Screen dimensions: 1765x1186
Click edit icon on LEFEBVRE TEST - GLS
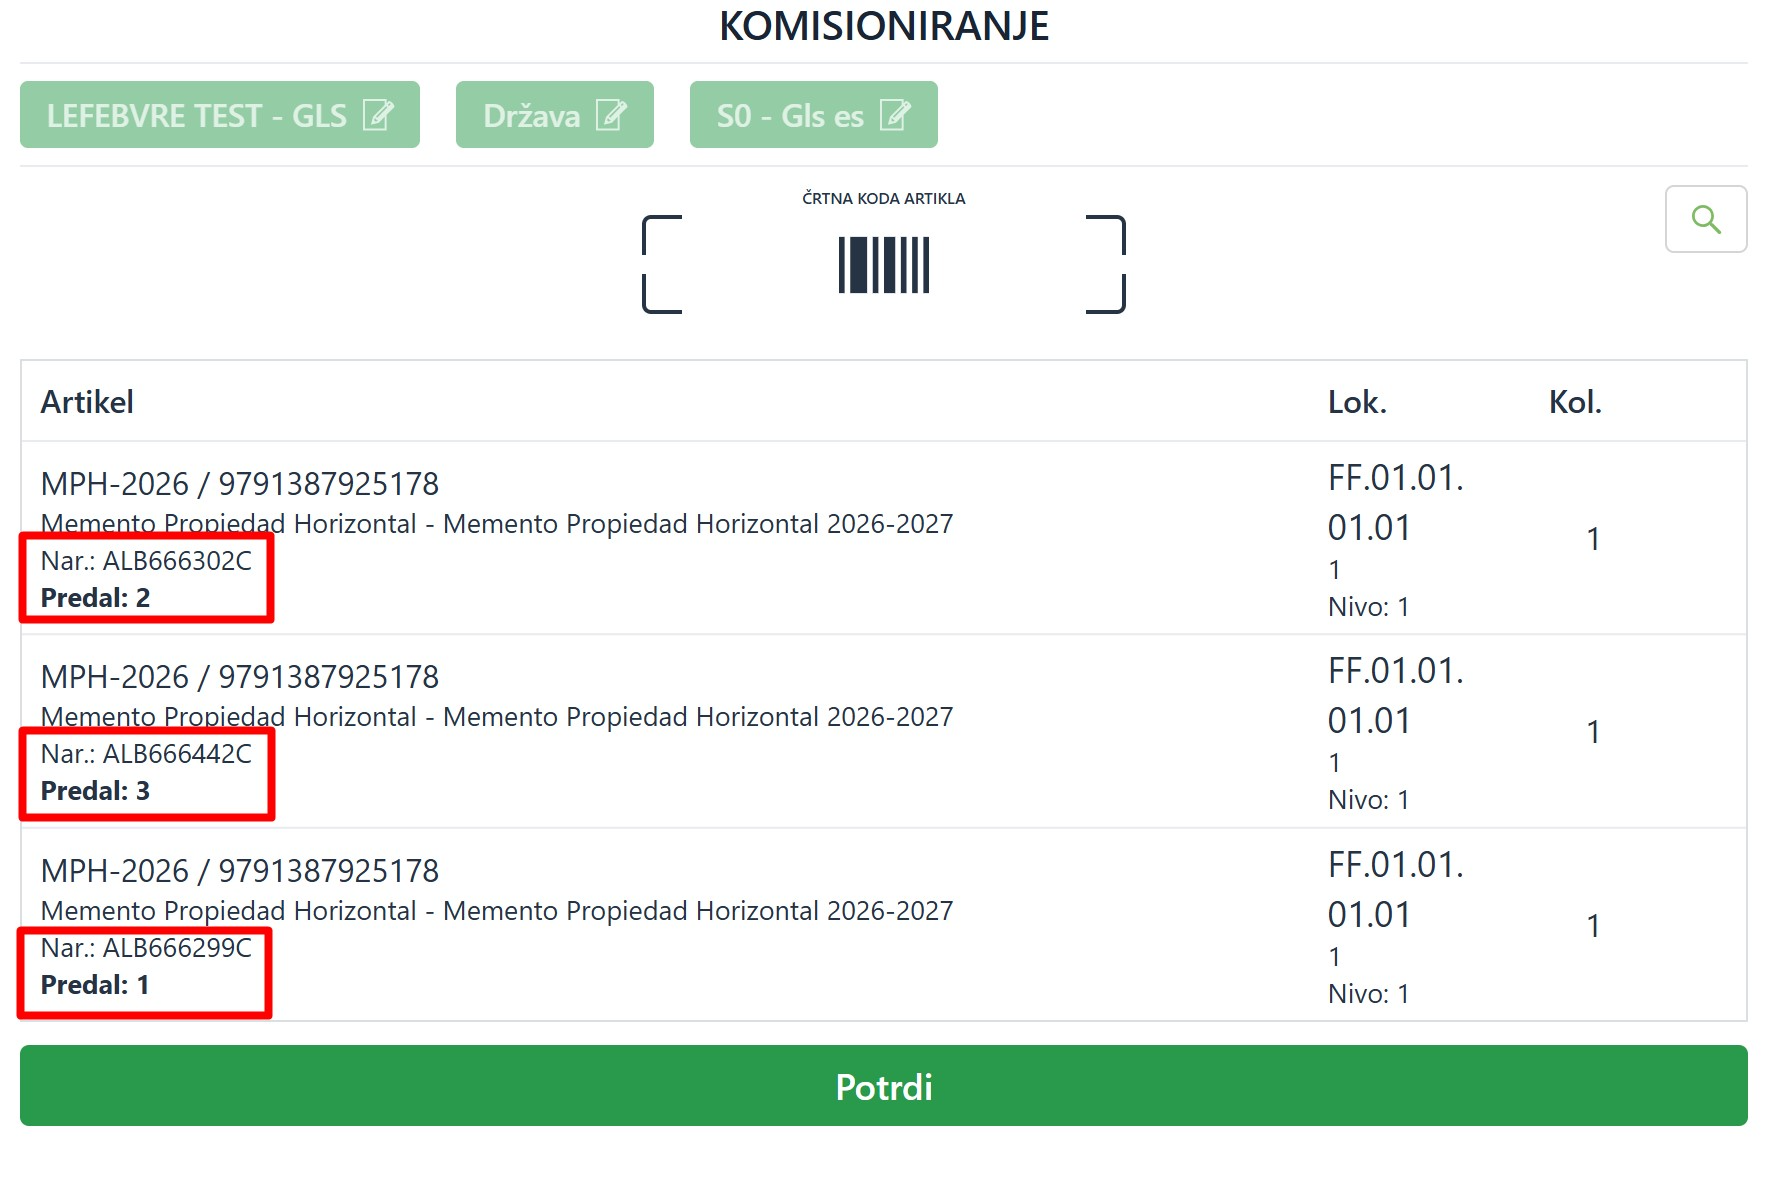[378, 115]
